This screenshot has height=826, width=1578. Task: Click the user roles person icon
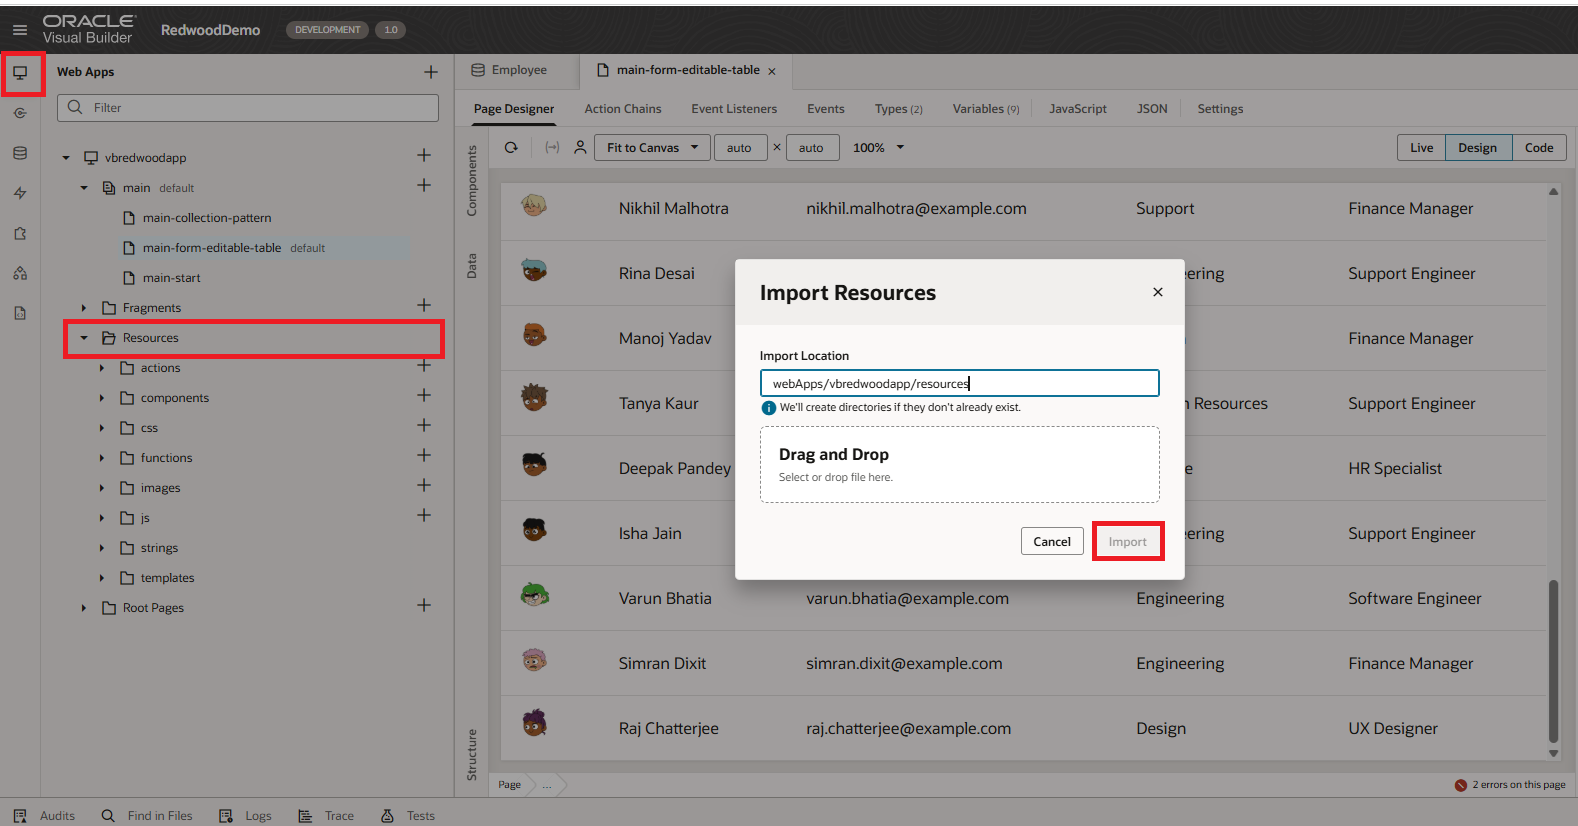point(580,148)
